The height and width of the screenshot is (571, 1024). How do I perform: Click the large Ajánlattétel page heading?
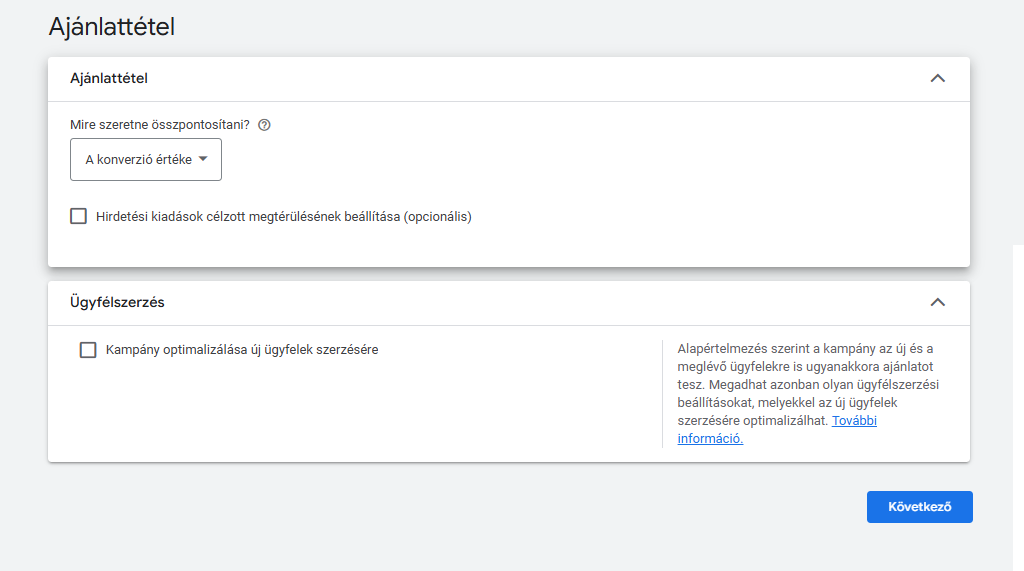point(112,27)
